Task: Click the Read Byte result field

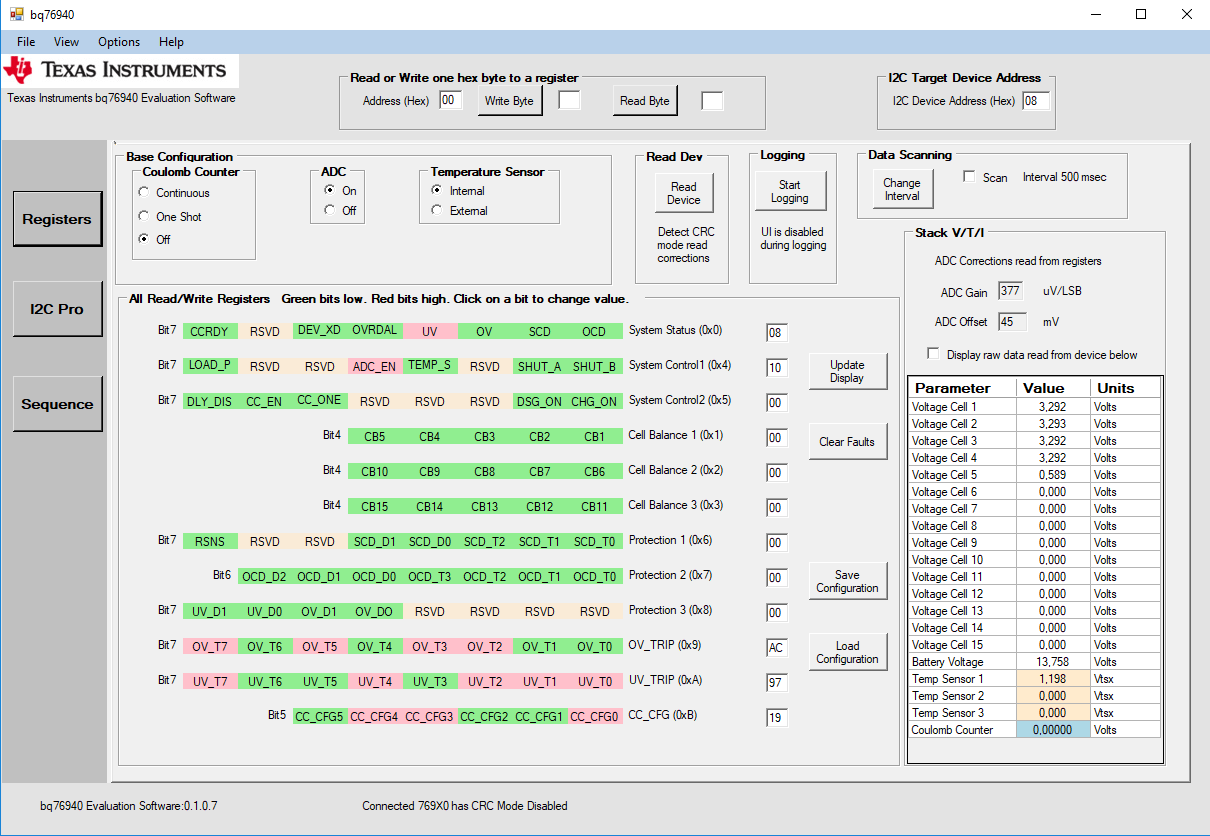Action: (712, 100)
